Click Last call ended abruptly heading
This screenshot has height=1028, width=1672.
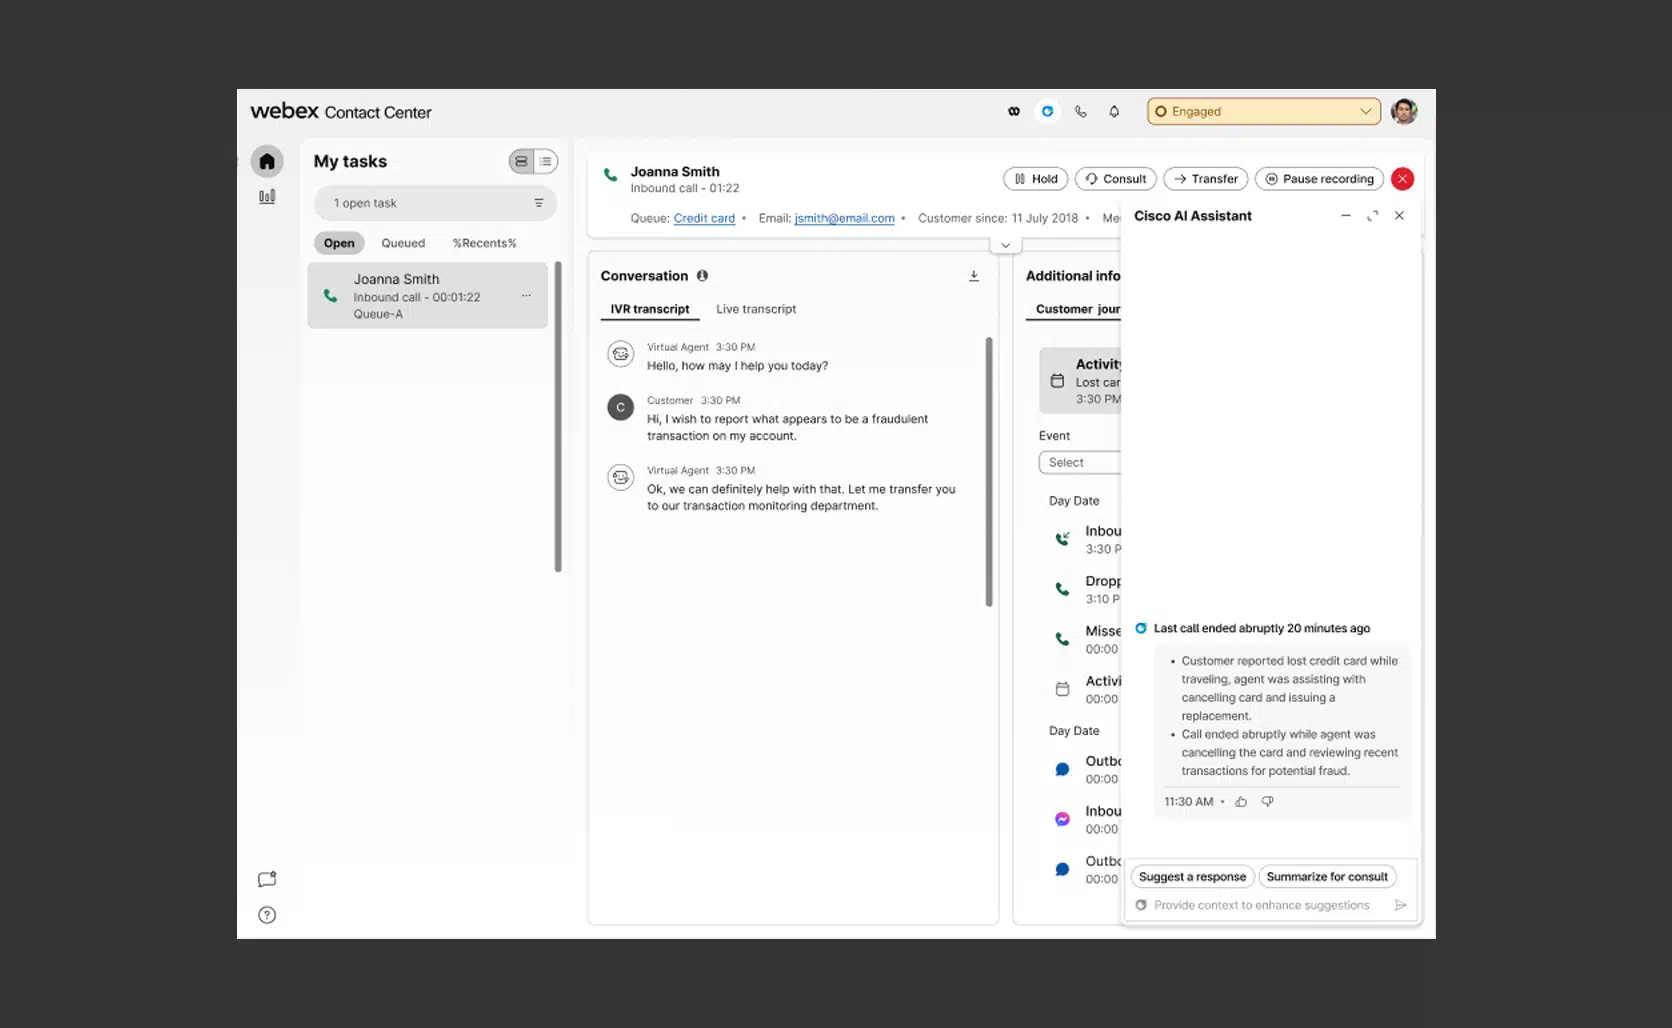click(x=1262, y=629)
